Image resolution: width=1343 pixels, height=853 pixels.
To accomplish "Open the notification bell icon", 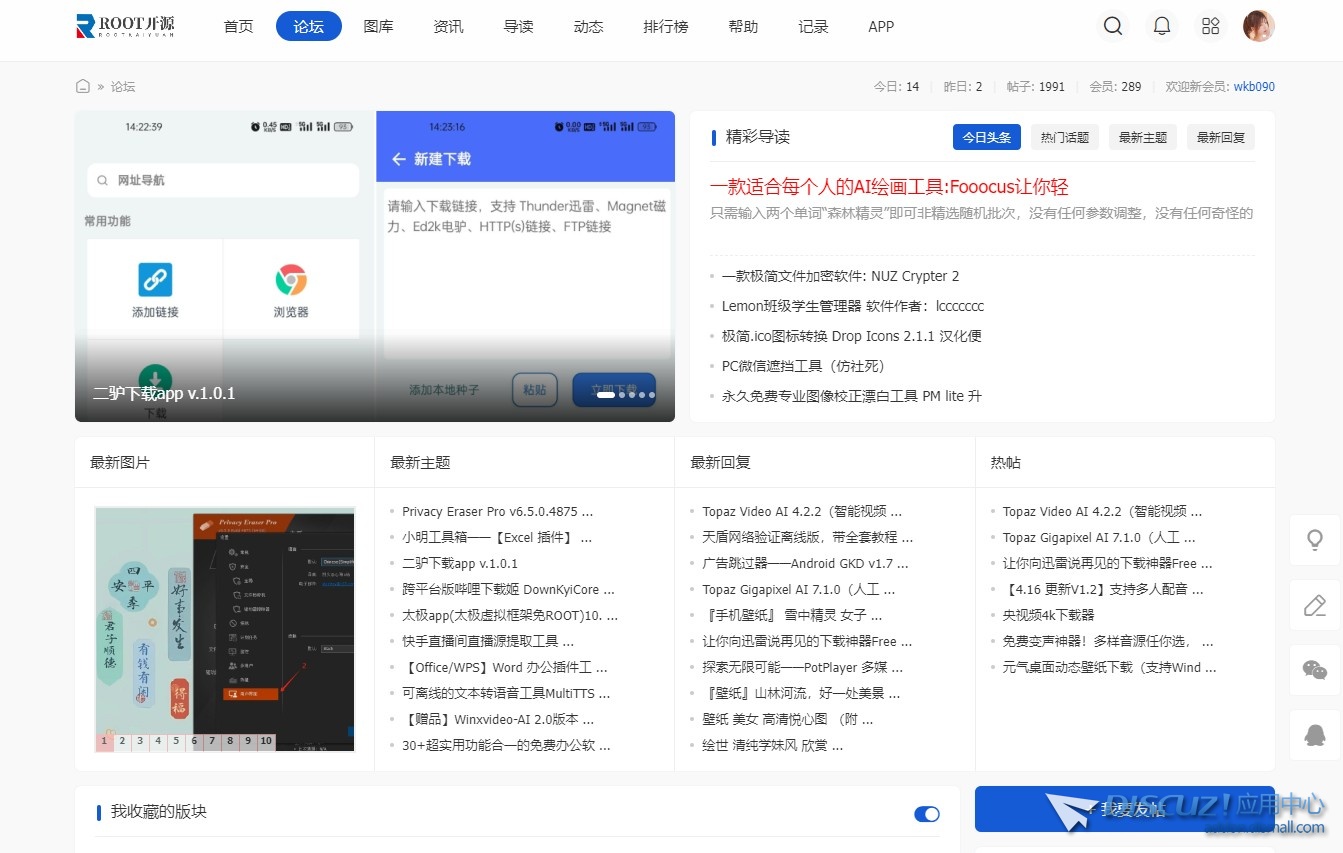I will point(1161,27).
